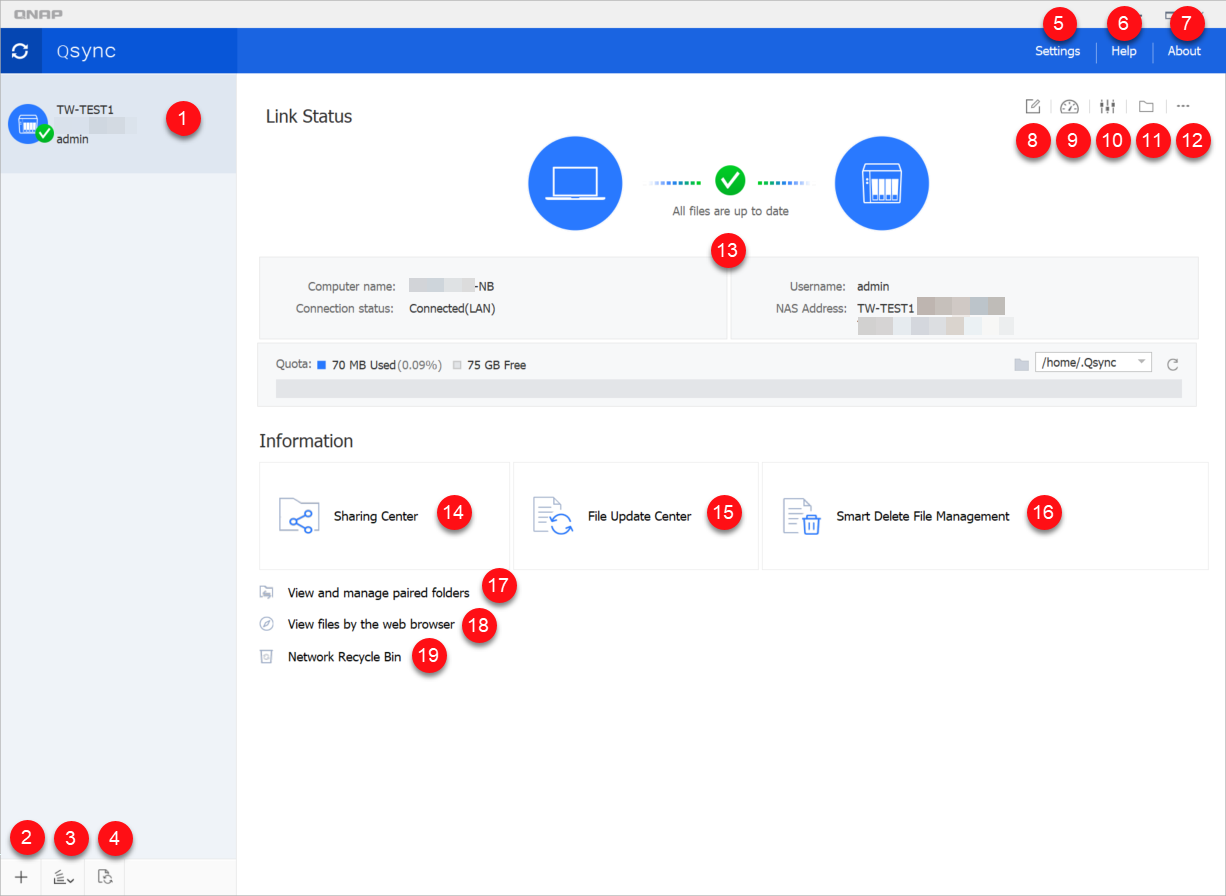Click the compass browser icon
Image resolution: width=1226 pixels, height=896 pixels.
click(x=266, y=624)
